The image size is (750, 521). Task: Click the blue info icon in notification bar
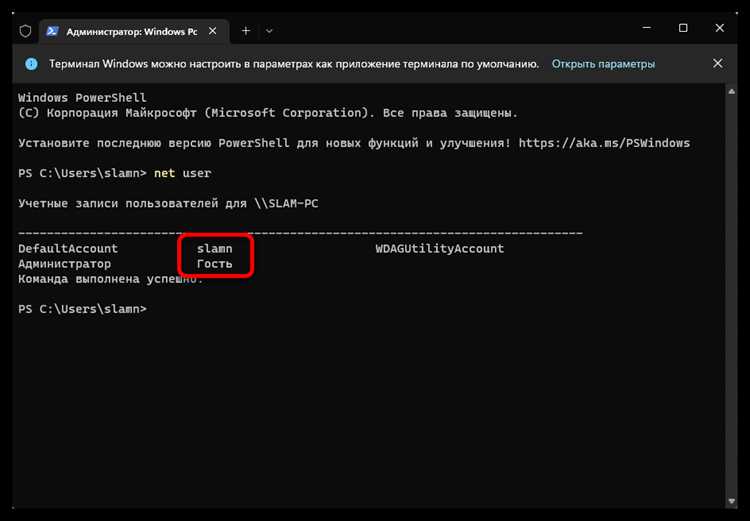pos(32,64)
